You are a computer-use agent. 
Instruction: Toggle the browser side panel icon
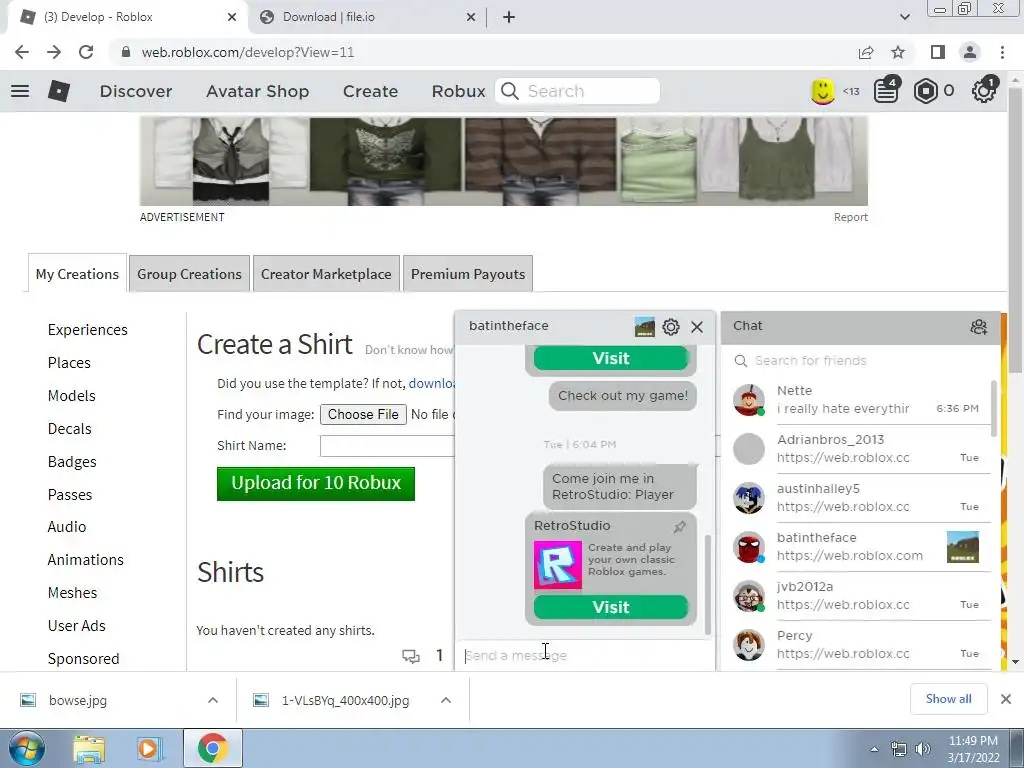938,52
